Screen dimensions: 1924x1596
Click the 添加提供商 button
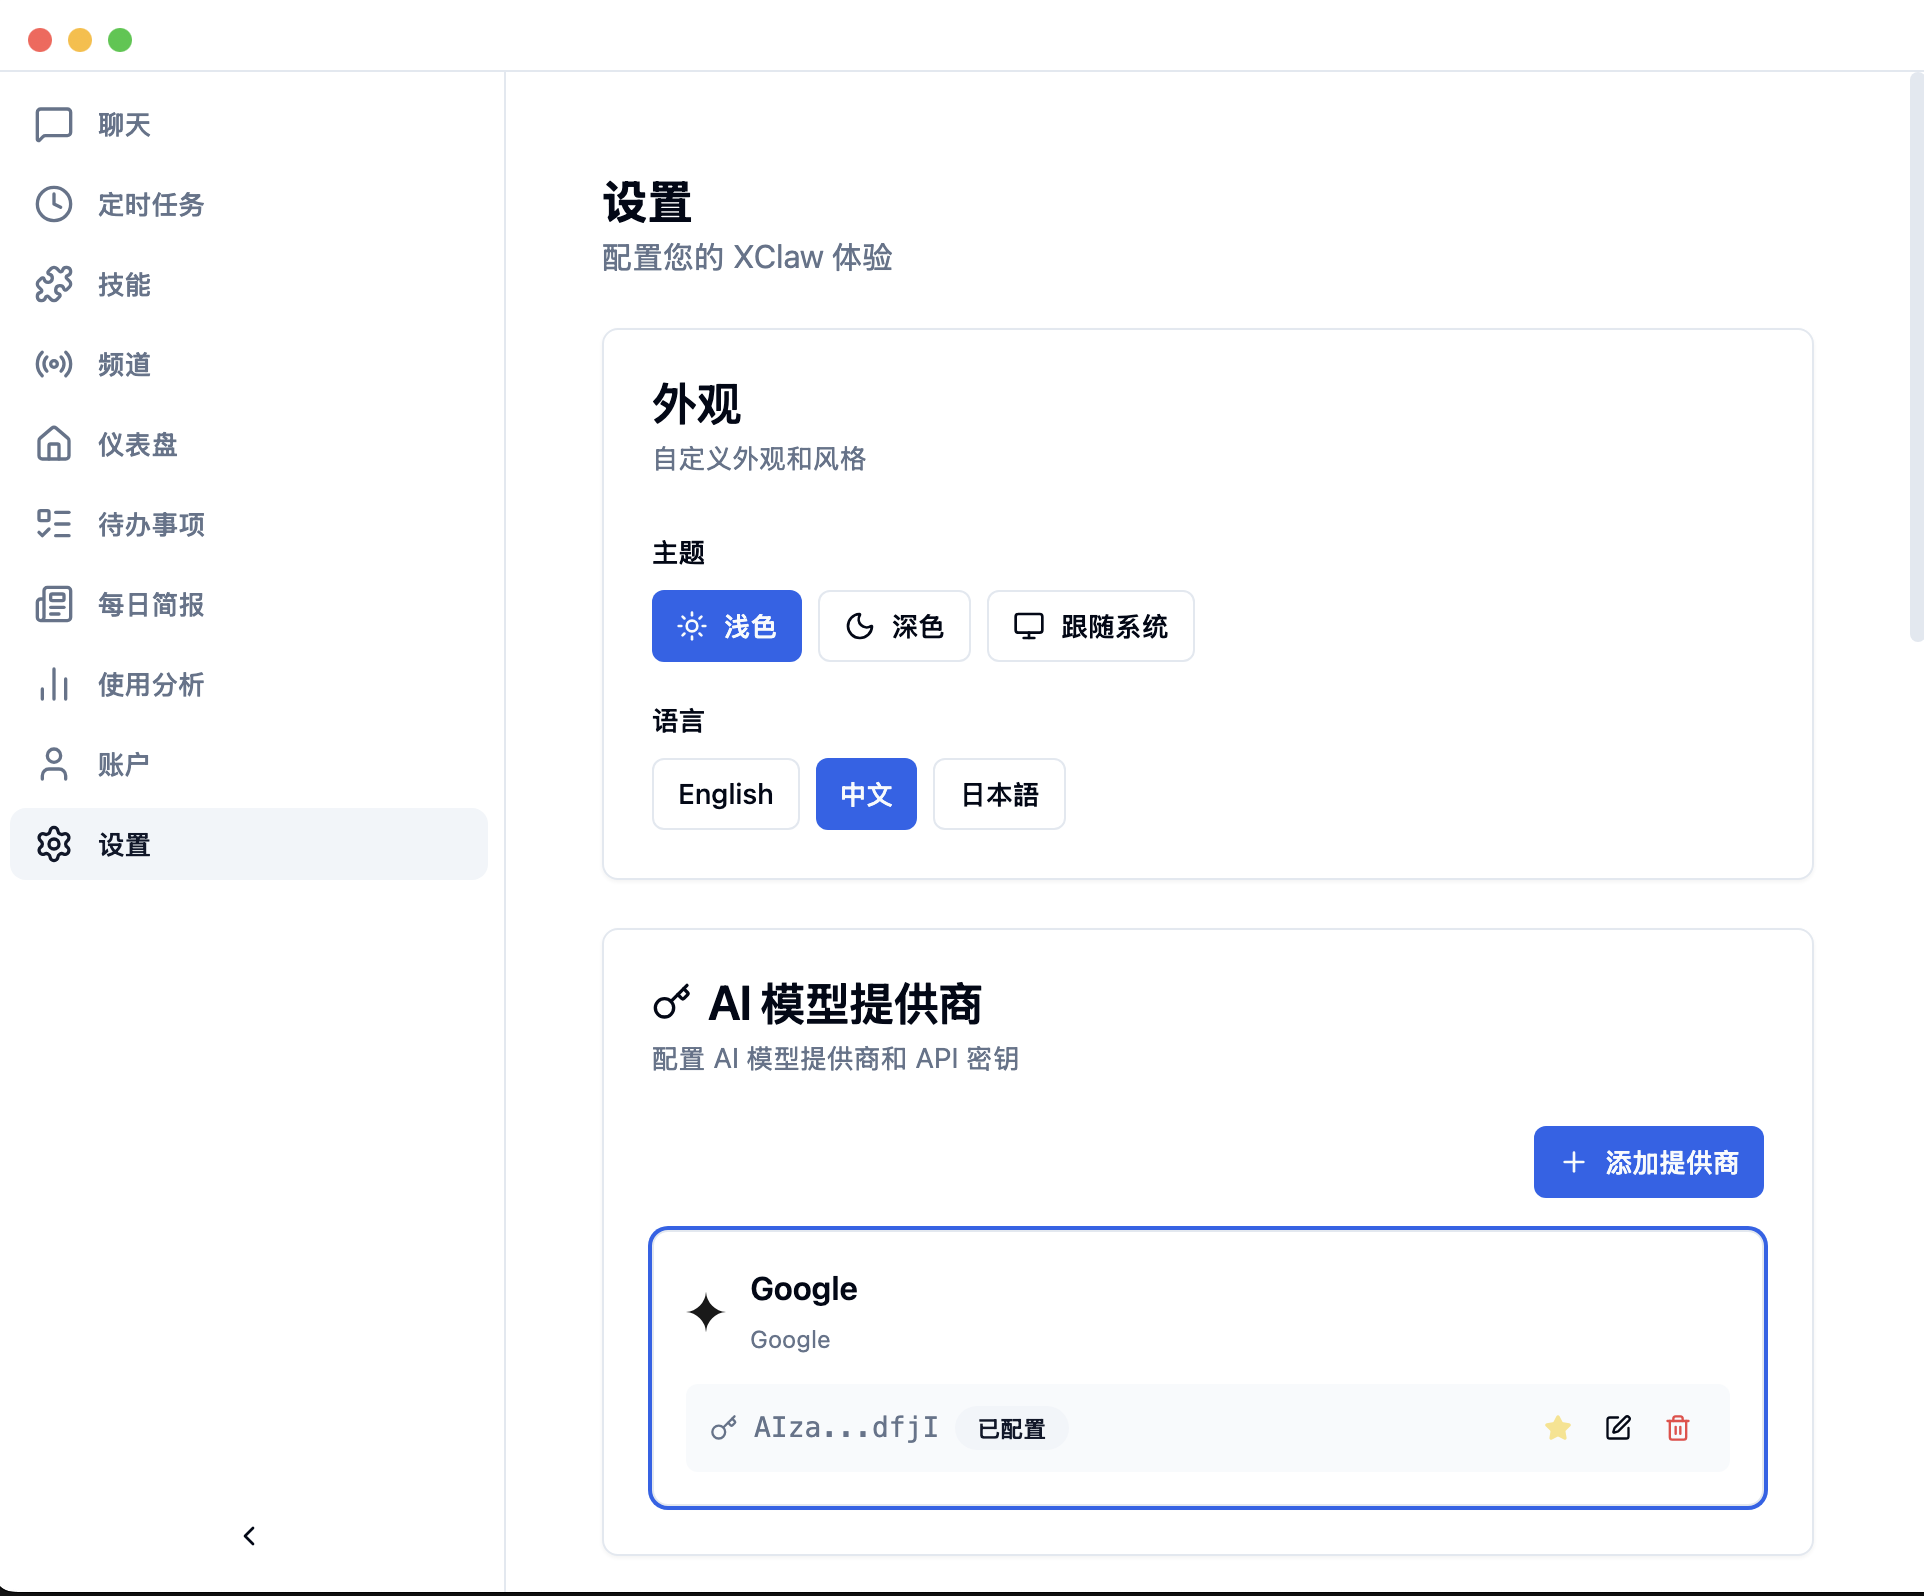coord(1647,1161)
